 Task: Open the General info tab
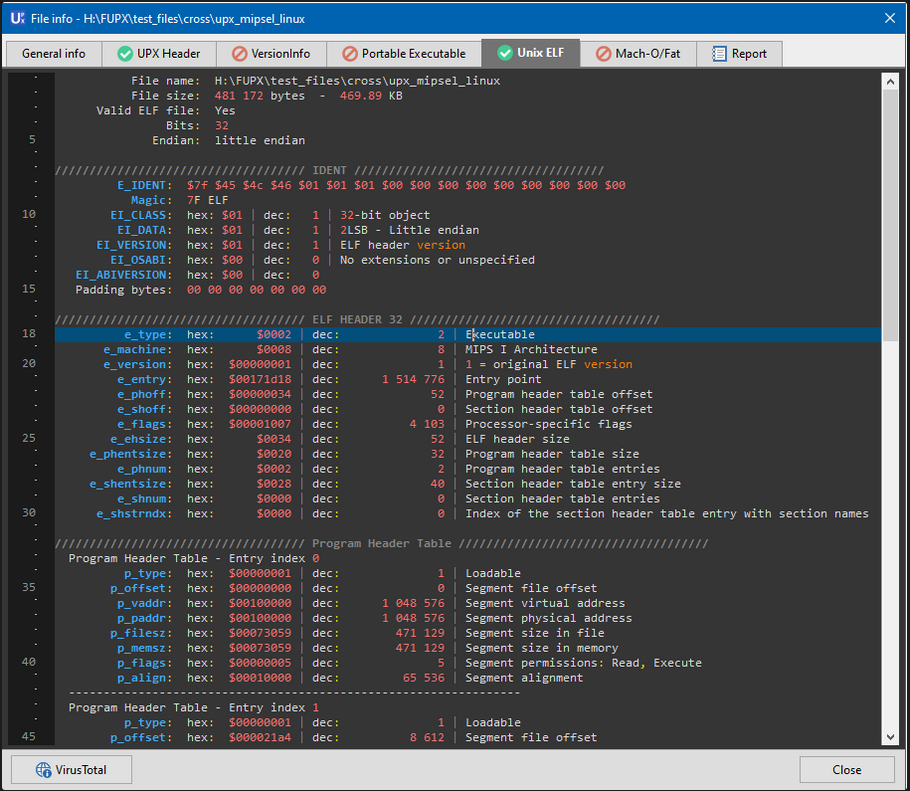53,54
